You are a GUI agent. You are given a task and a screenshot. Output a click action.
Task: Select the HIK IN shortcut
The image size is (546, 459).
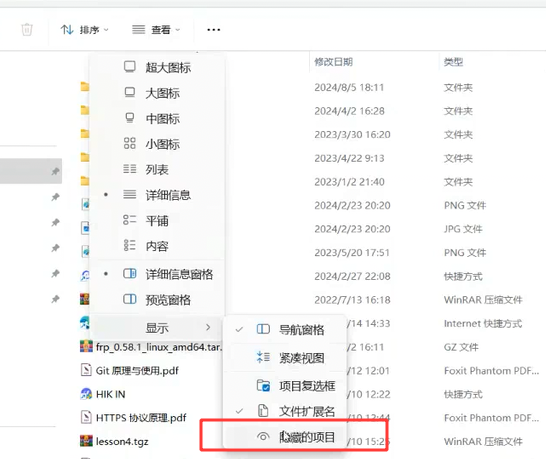pyautogui.click(x=110, y=394)
